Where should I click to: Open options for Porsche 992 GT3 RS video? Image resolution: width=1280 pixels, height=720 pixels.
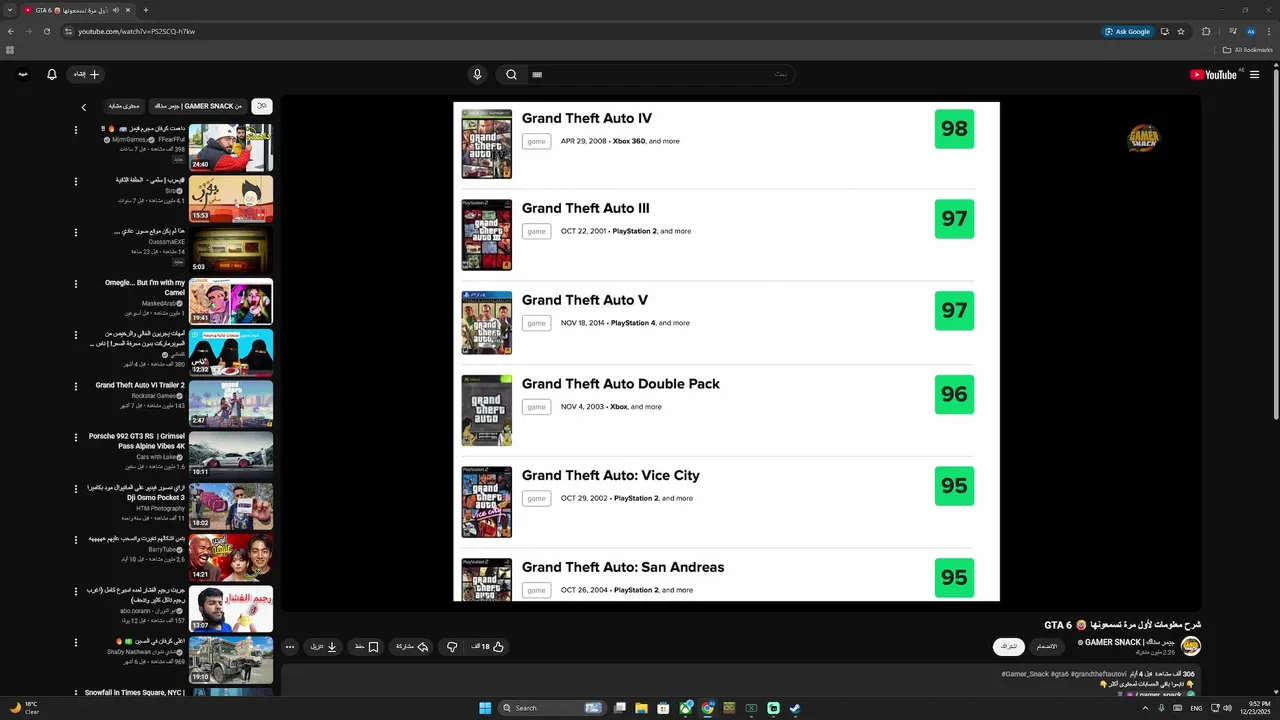(x=76, y=437)
